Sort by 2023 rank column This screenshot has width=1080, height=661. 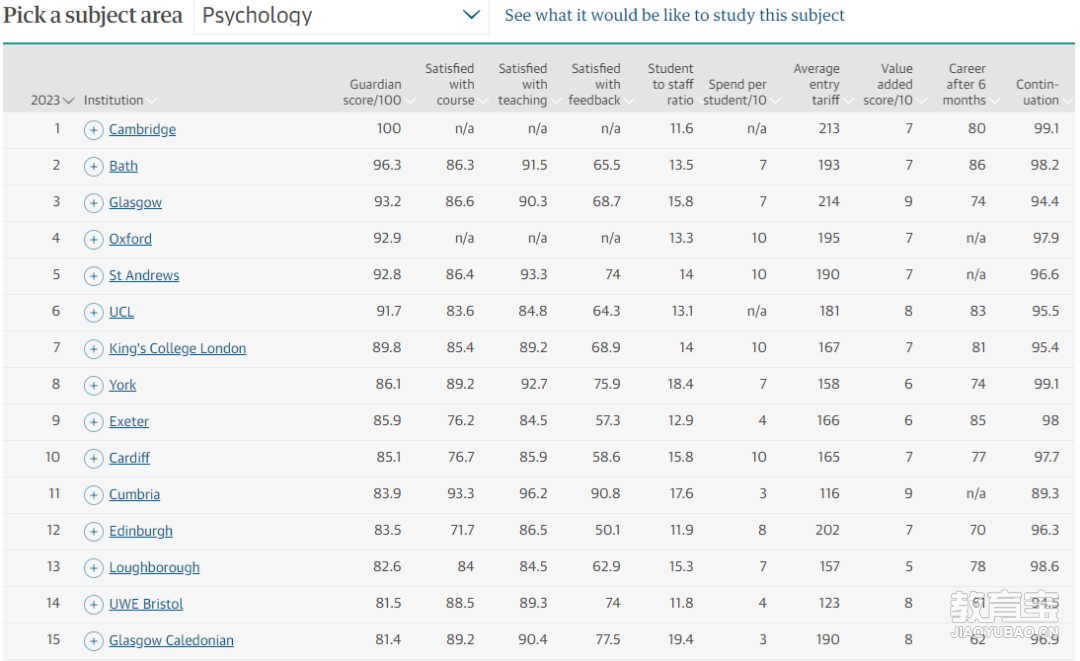click(x=52, y=100)
